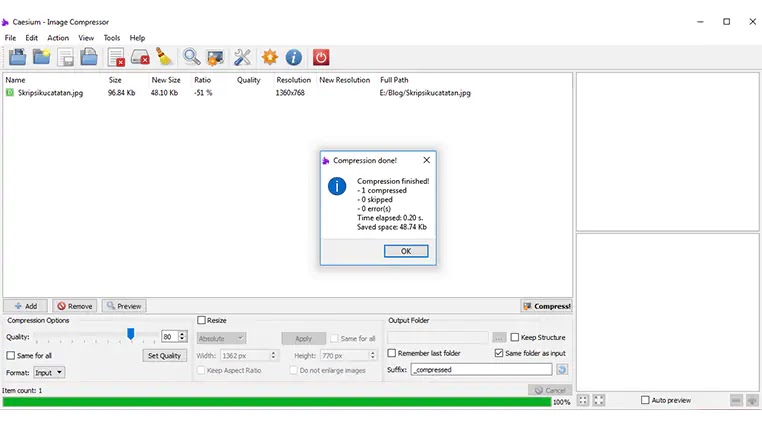The height and width of the screenshot is (422, 762).
Task: Open the View menu
Action: click(x=86, y=37)
